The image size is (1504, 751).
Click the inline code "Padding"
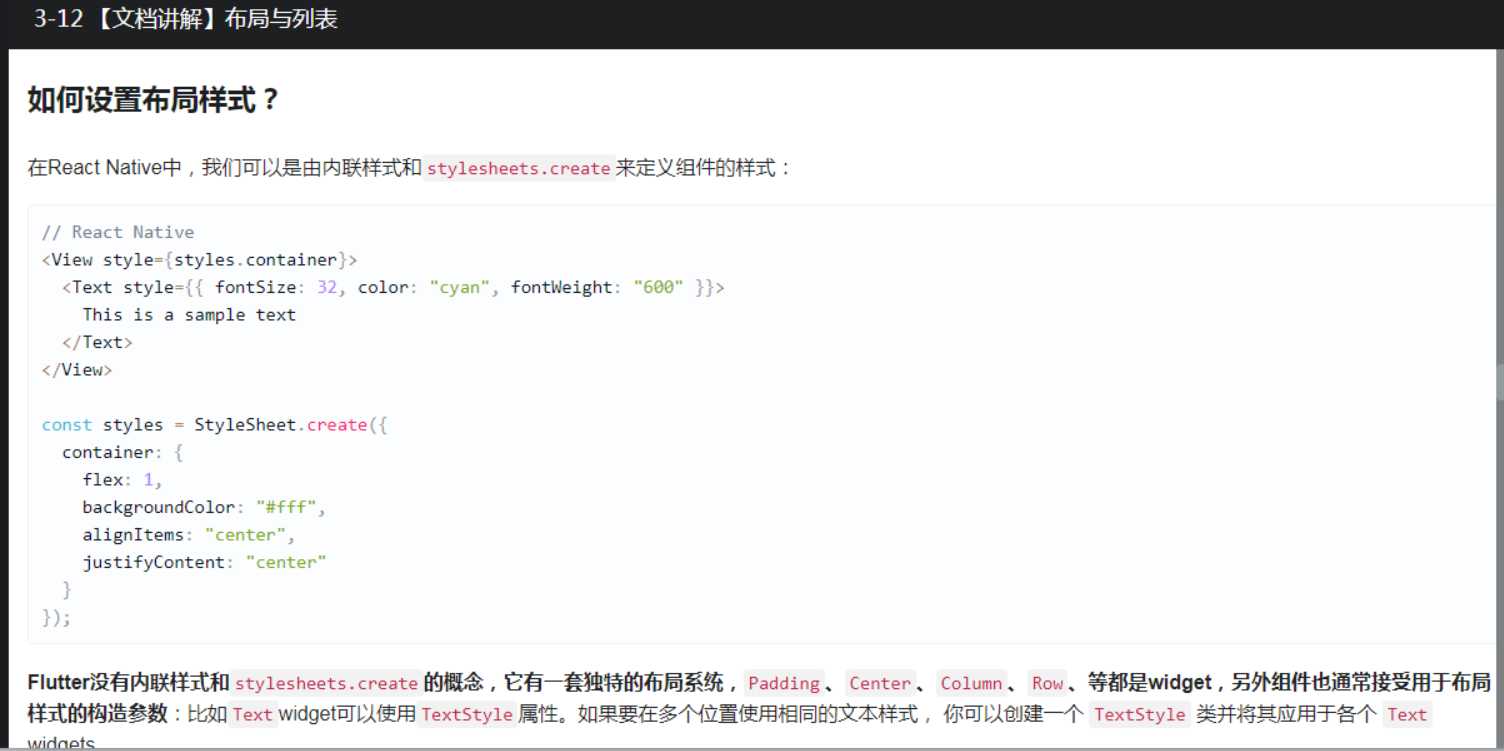click(784, 684)
